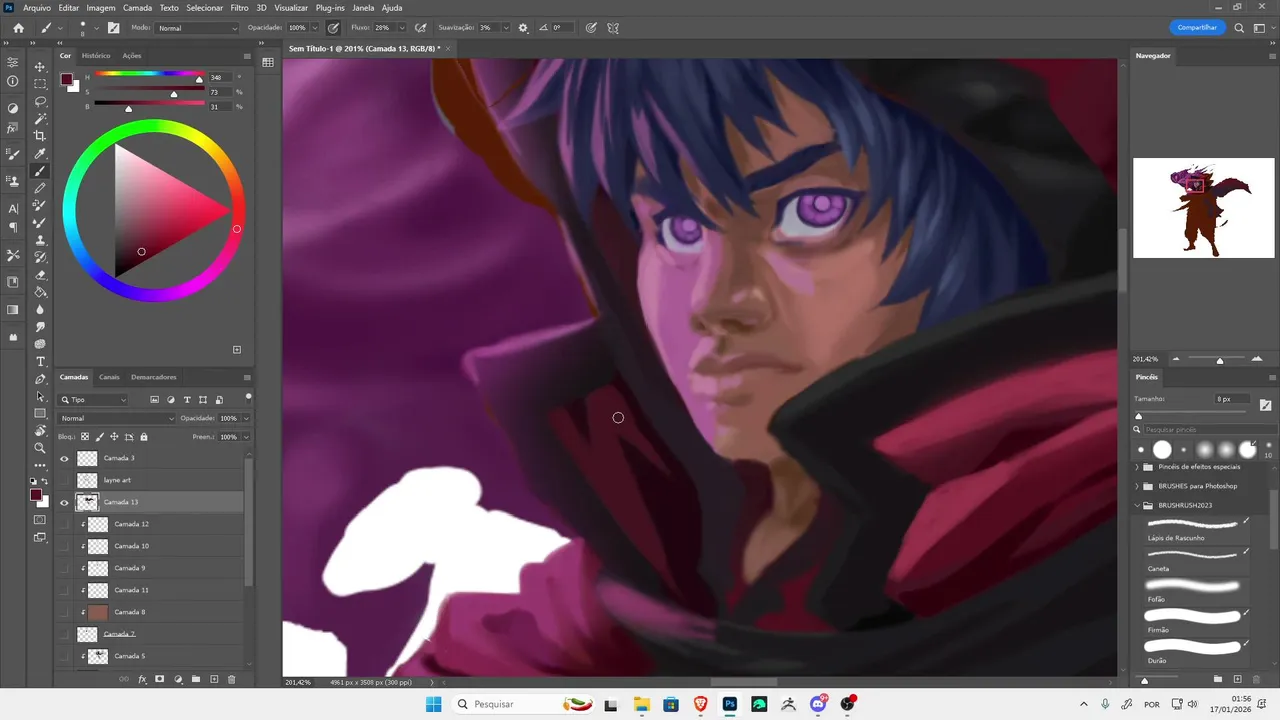
Task: Switch to the Histórico tab
Action: pyautogui.click(x=96, y=56)
